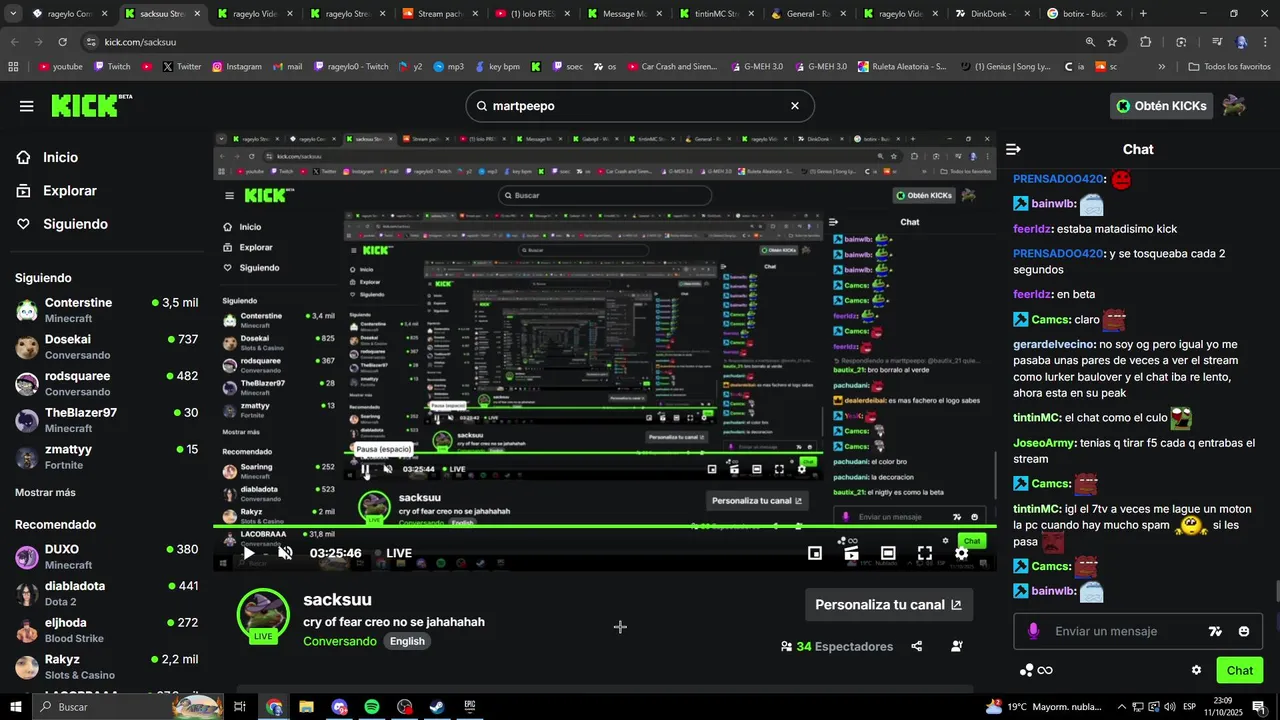Screen dimensions: 1280x720
Task: Click gerardelvecino username in chat
Action: (1054, 344)
